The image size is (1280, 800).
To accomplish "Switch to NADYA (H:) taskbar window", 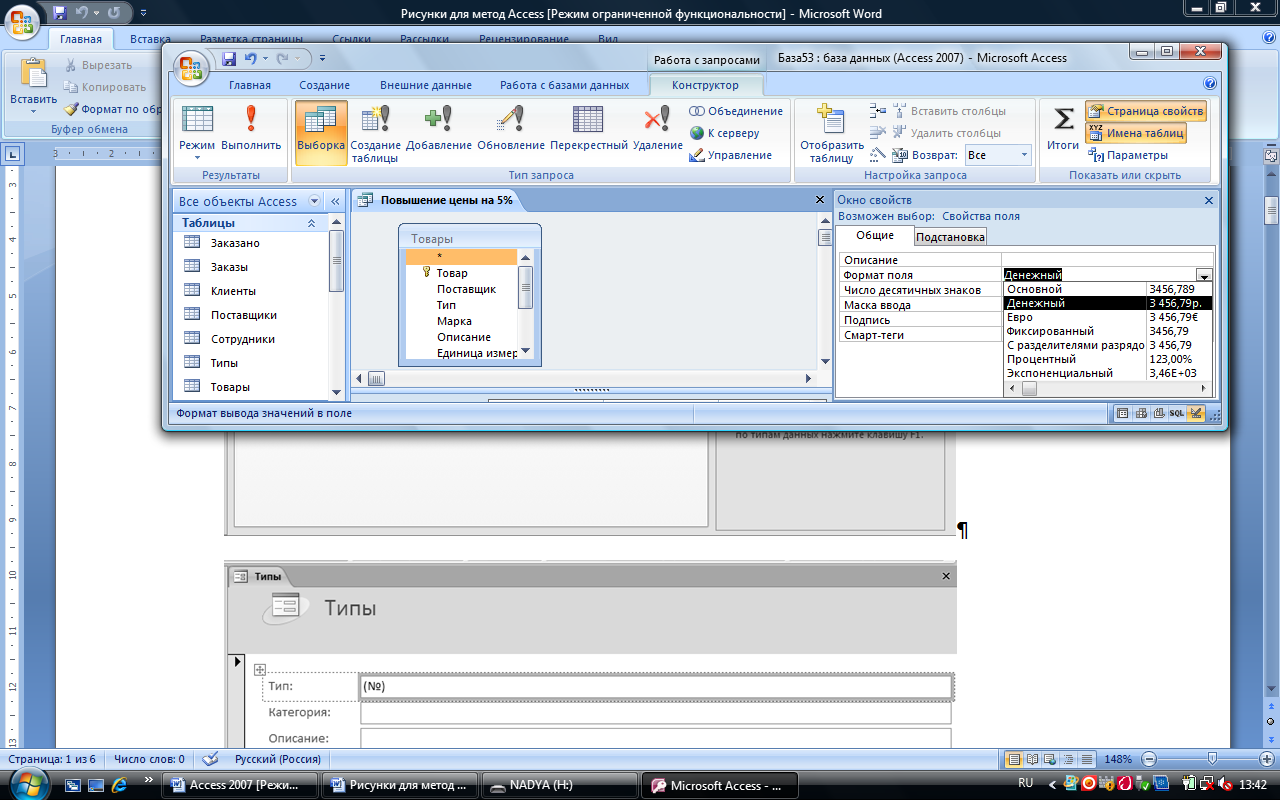I will point(561,786).
